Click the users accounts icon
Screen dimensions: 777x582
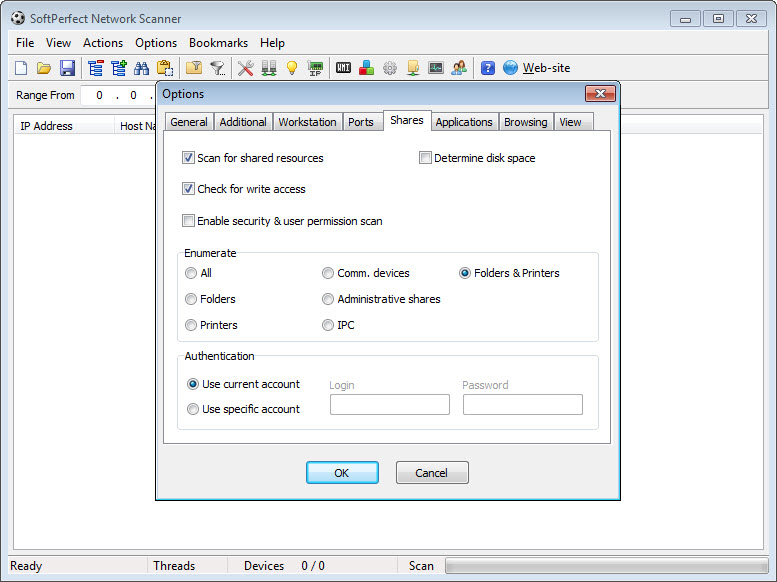click(459, 68)
